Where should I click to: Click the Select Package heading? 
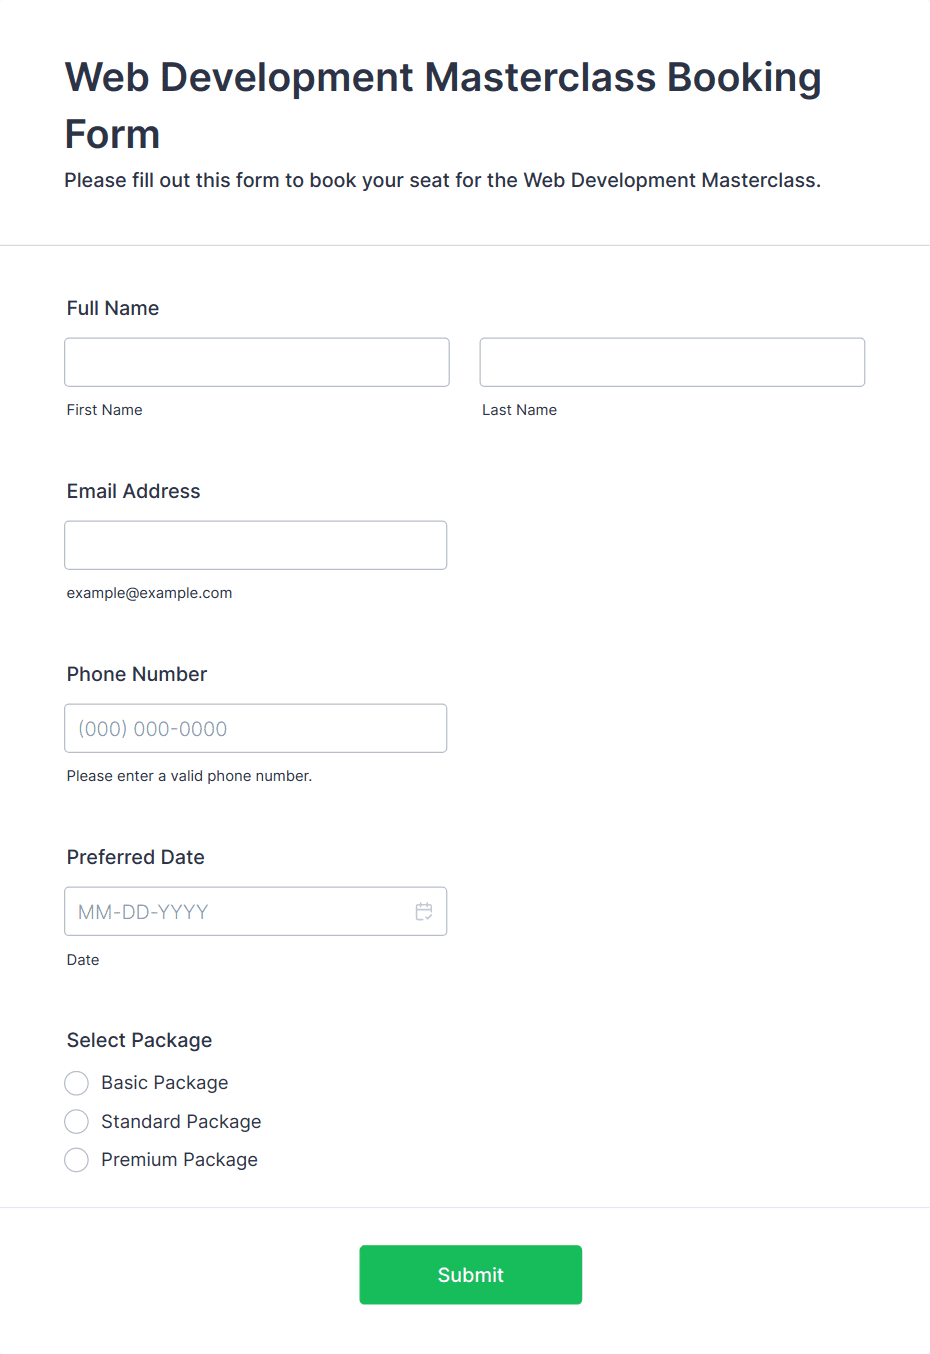point(140,1040)
